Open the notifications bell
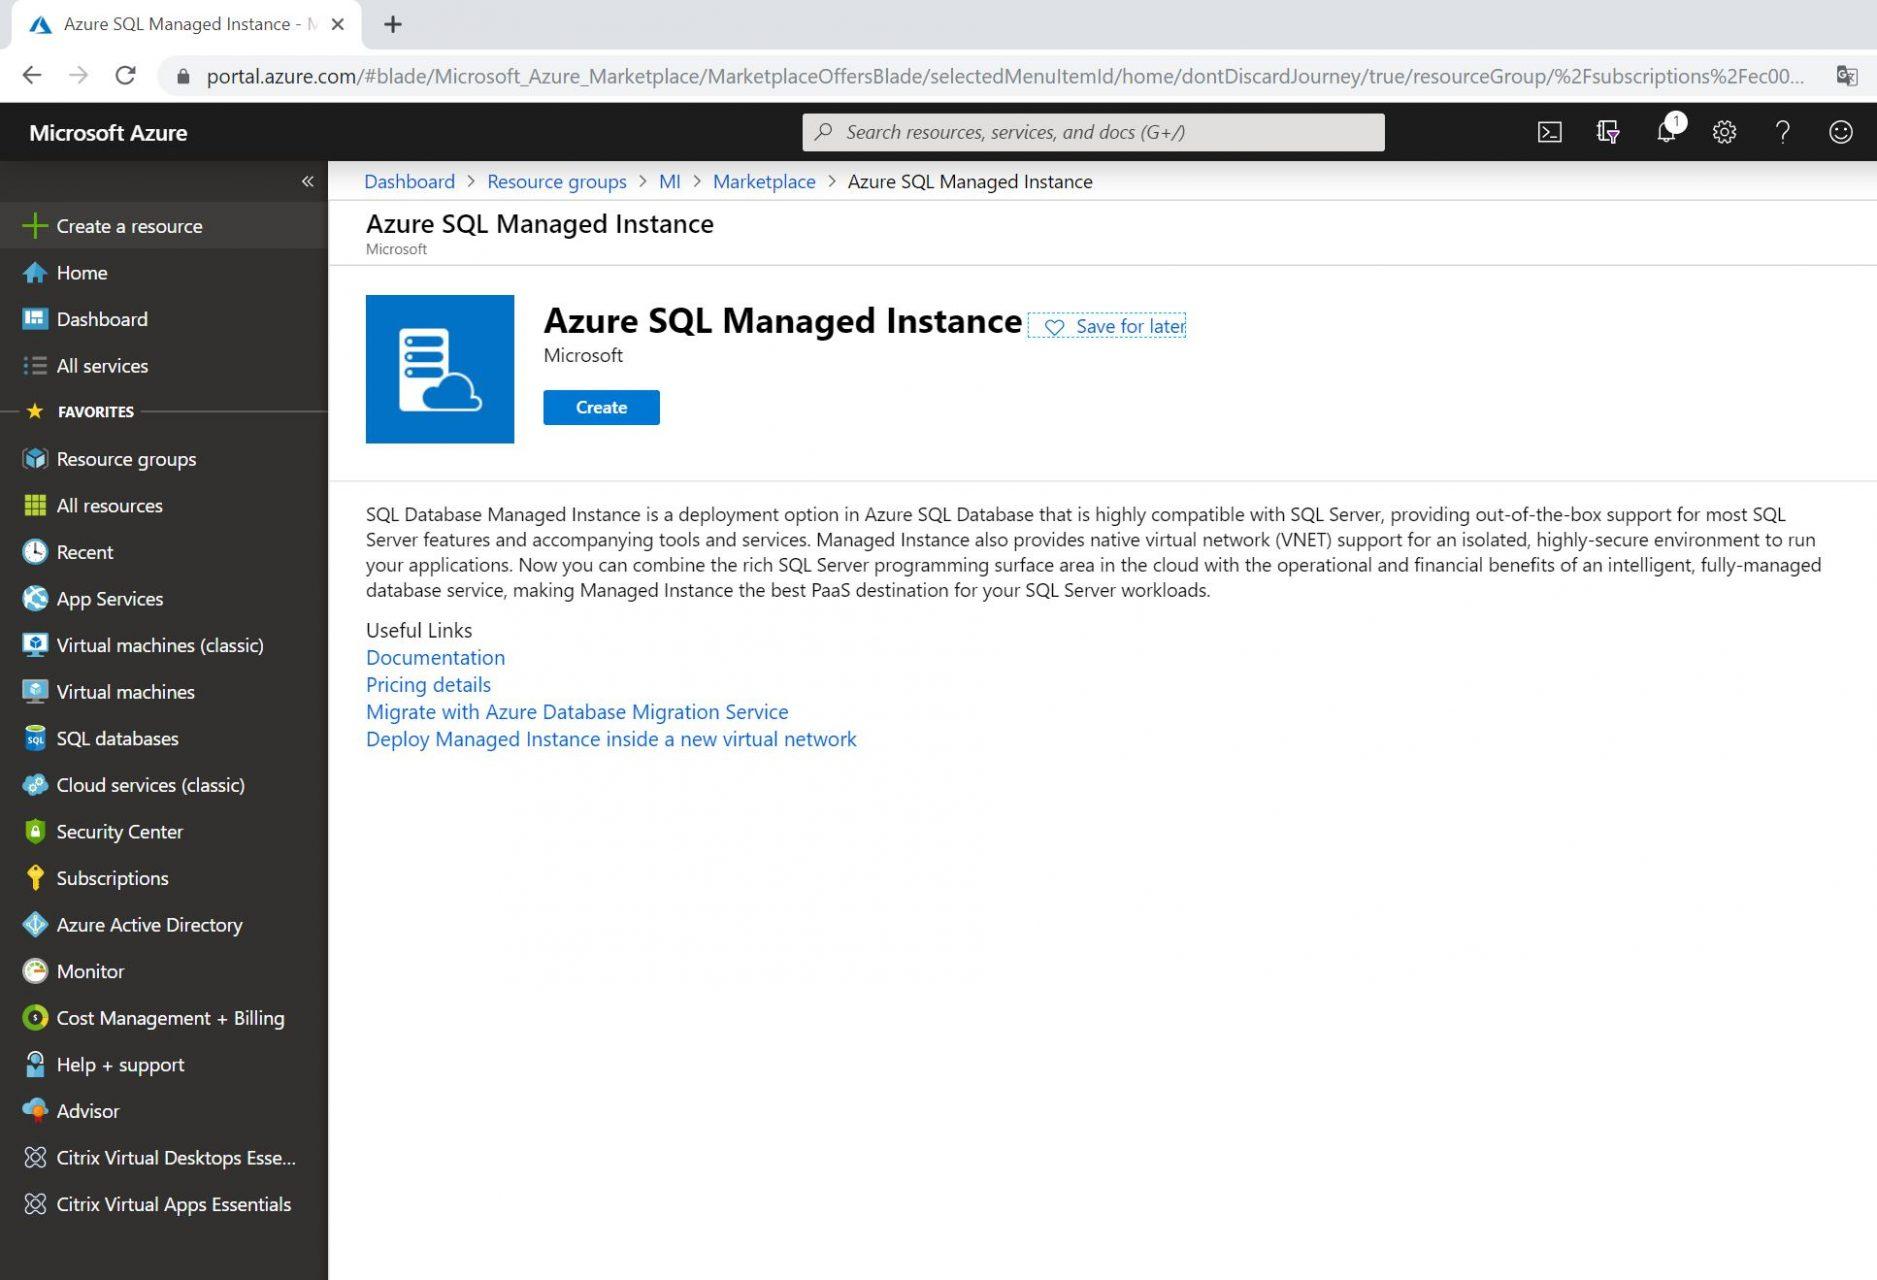Screen dimensions: 1877x1280 tap(1666, 131)
